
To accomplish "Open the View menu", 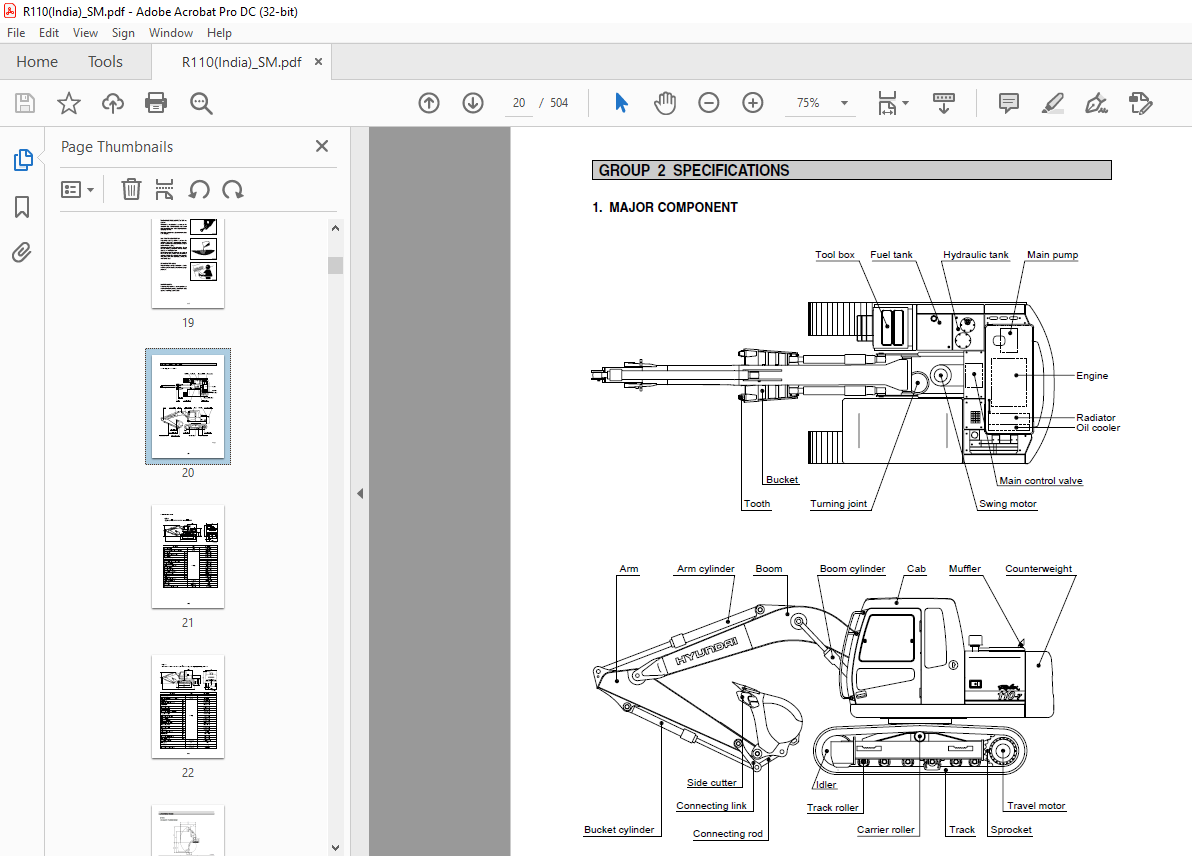I will point(85,33).
